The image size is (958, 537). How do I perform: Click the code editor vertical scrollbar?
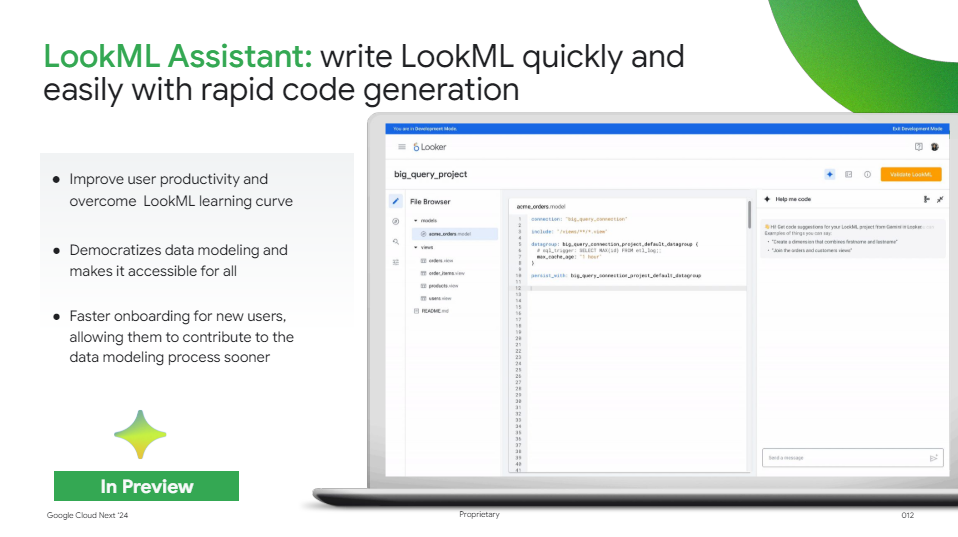(x=749, y=215)
